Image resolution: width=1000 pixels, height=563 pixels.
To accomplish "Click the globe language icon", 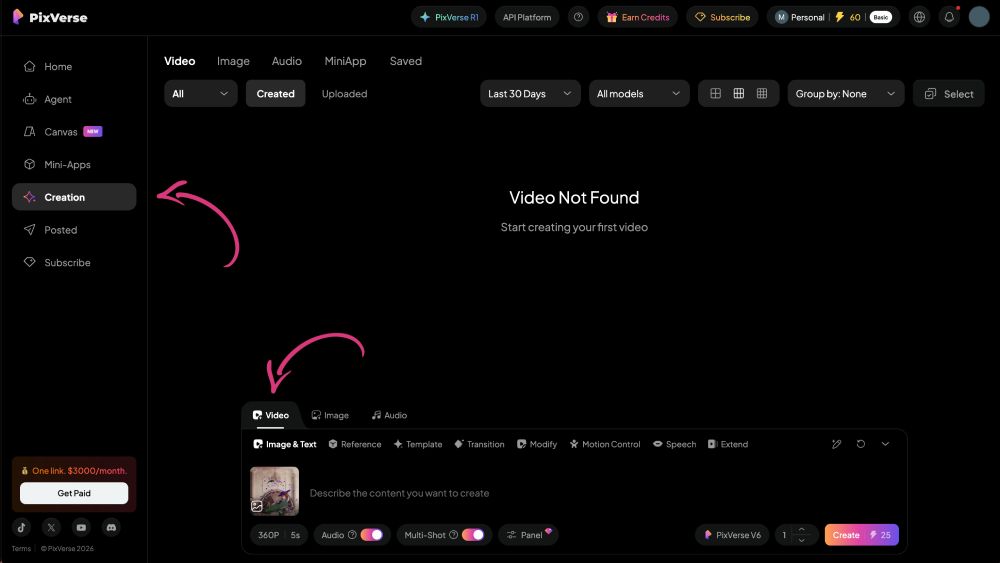I will pos(919,17).
